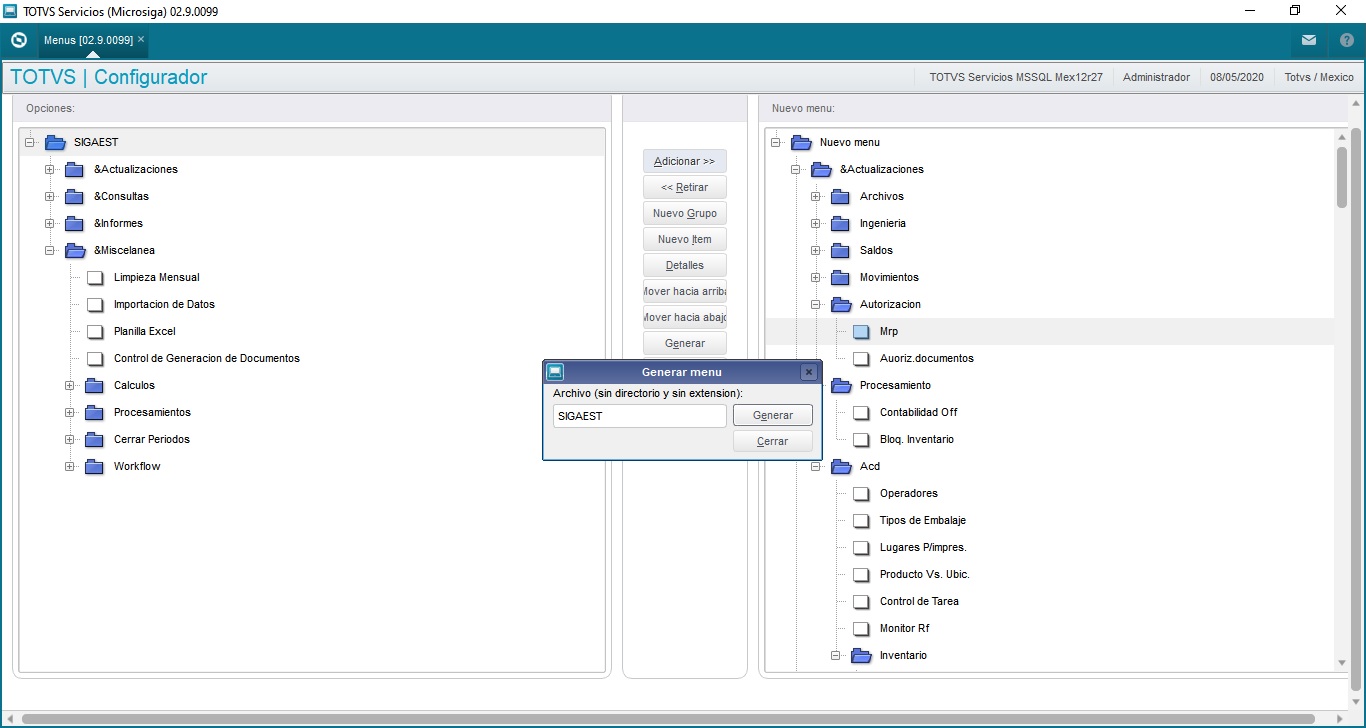This screenshot has height=728, width=1366.
Task: Expand the Calculos subfolder
Action: coord(70,385)
